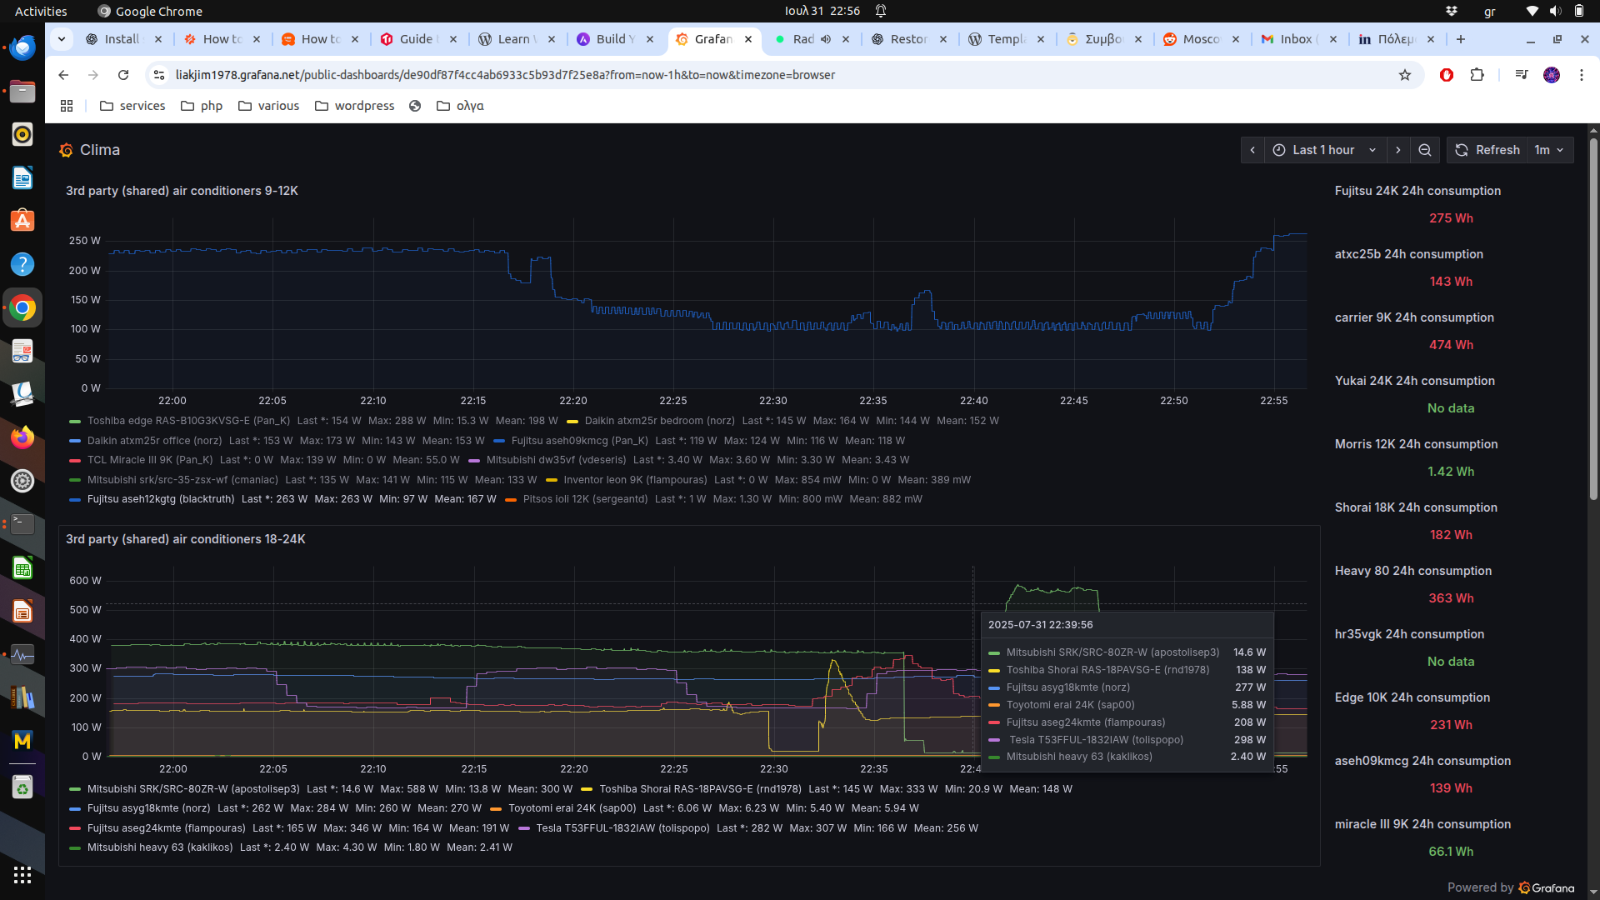1600x900 pixels.
Task: Click the 363 Wh Heavy 80 value
Action: click(x=1450, y=599)
